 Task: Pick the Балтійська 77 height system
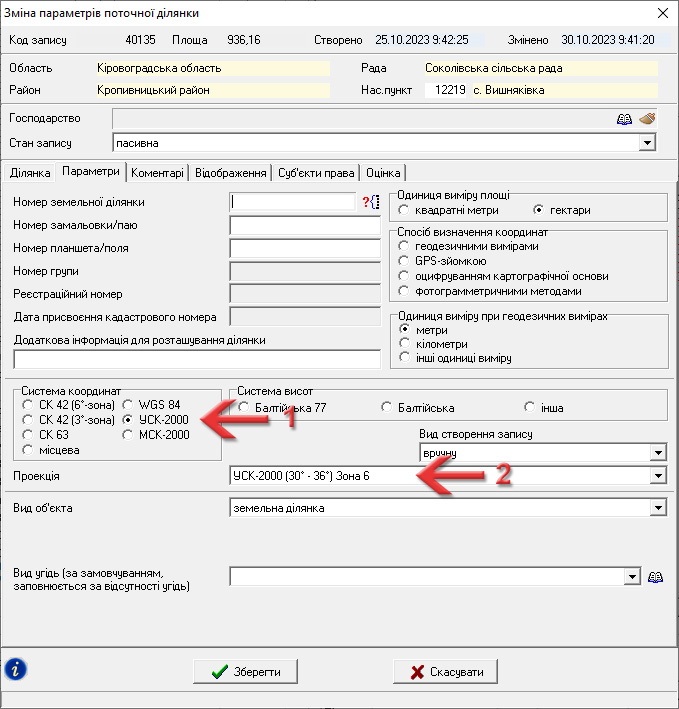click(x=245, y=408)
